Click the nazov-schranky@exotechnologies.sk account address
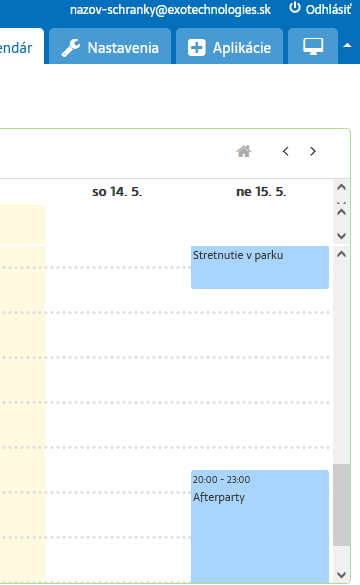 170,10
